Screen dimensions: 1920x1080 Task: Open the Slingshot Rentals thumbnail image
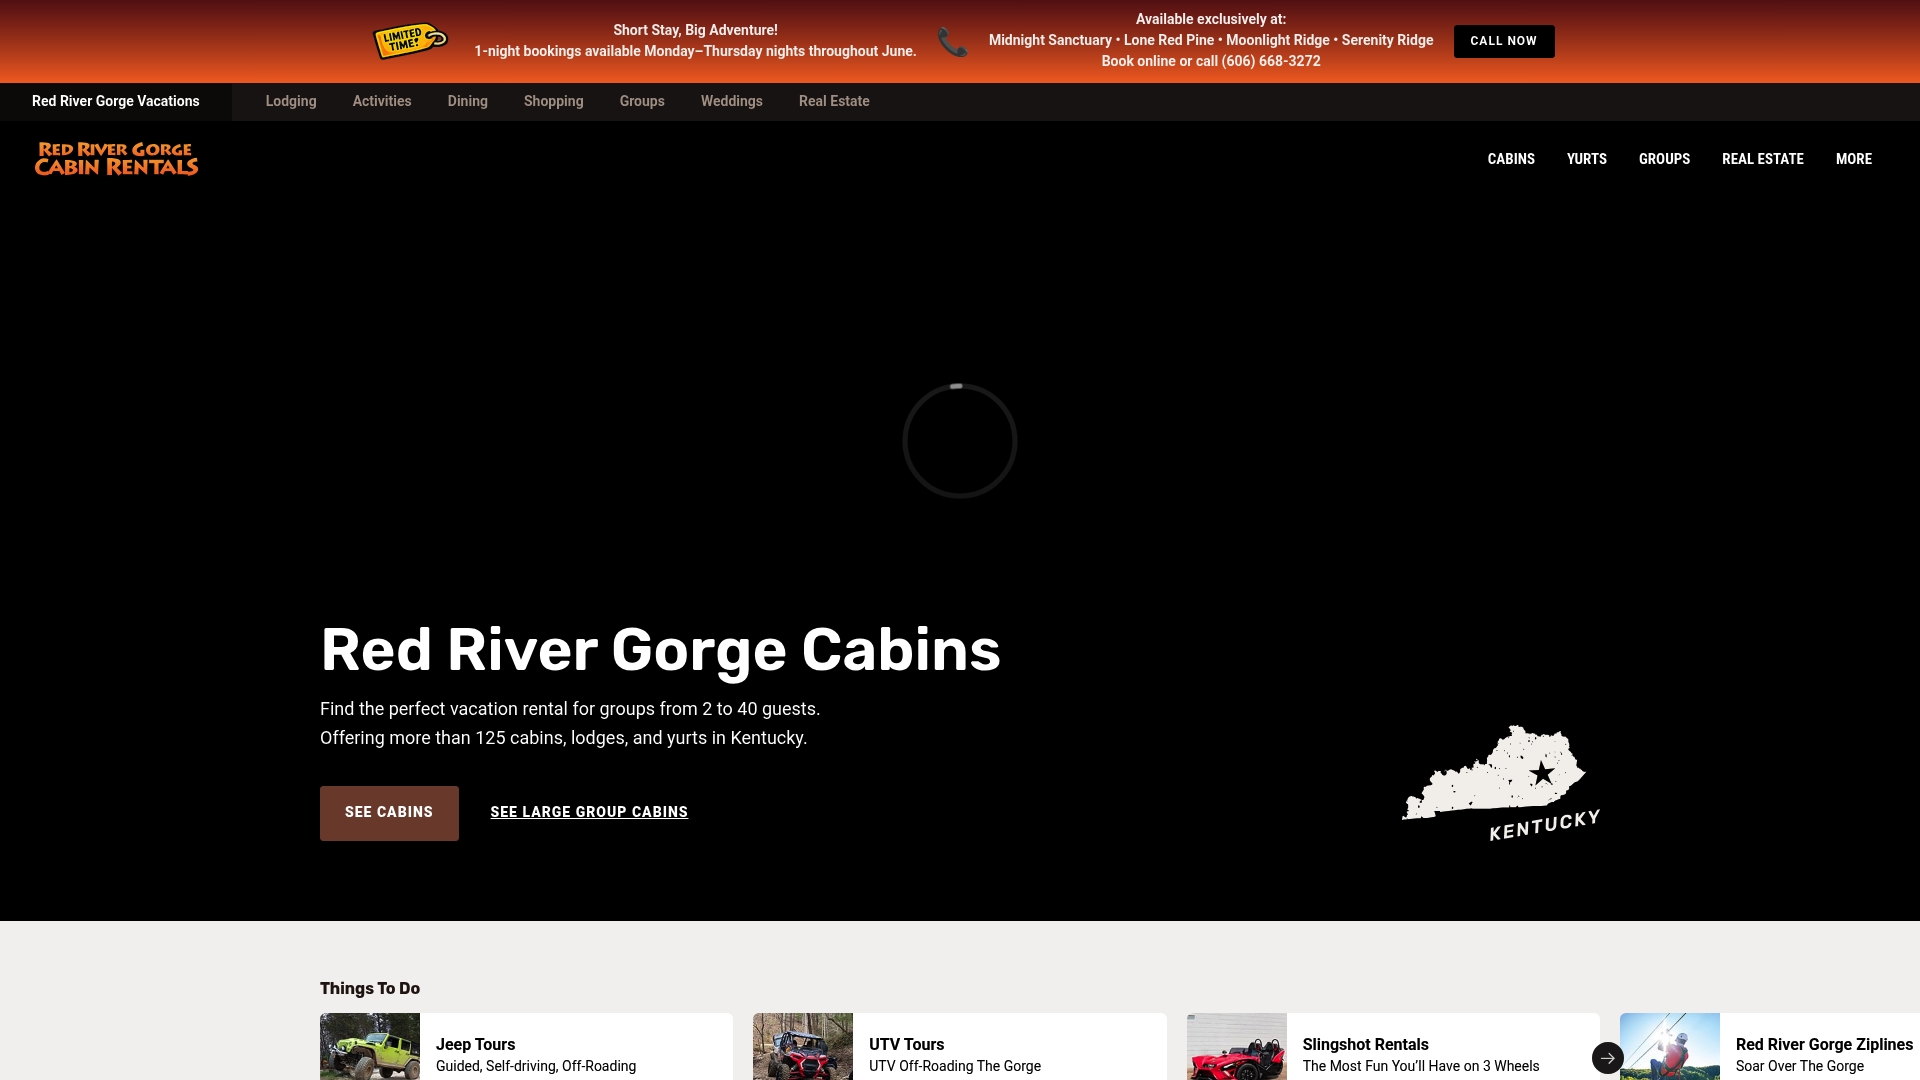pyautogui.click(x=1237, y=1046)
